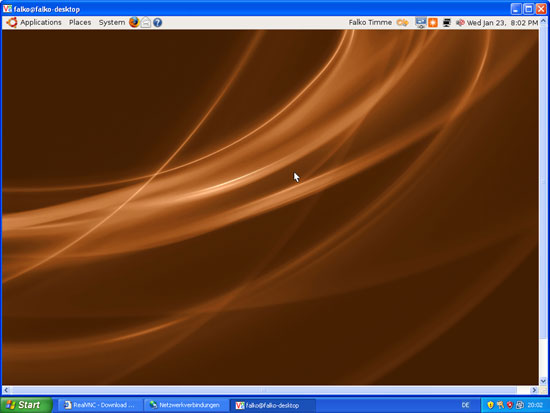Open the Wed Jan 23 clock calendar

502,23
